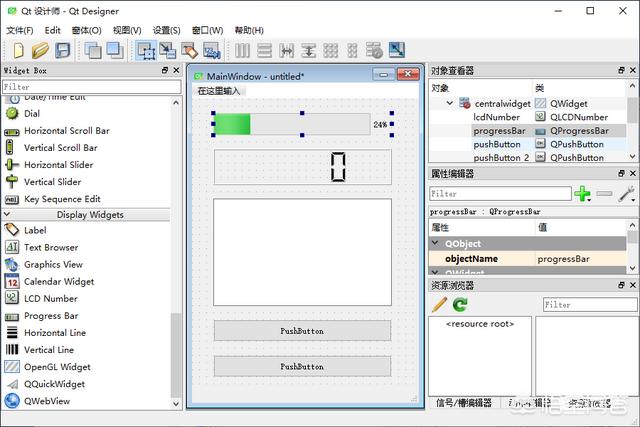640x427 pixels.
Task: Click the Adjust Size toolbar icon
Action: tap(397, 50)
